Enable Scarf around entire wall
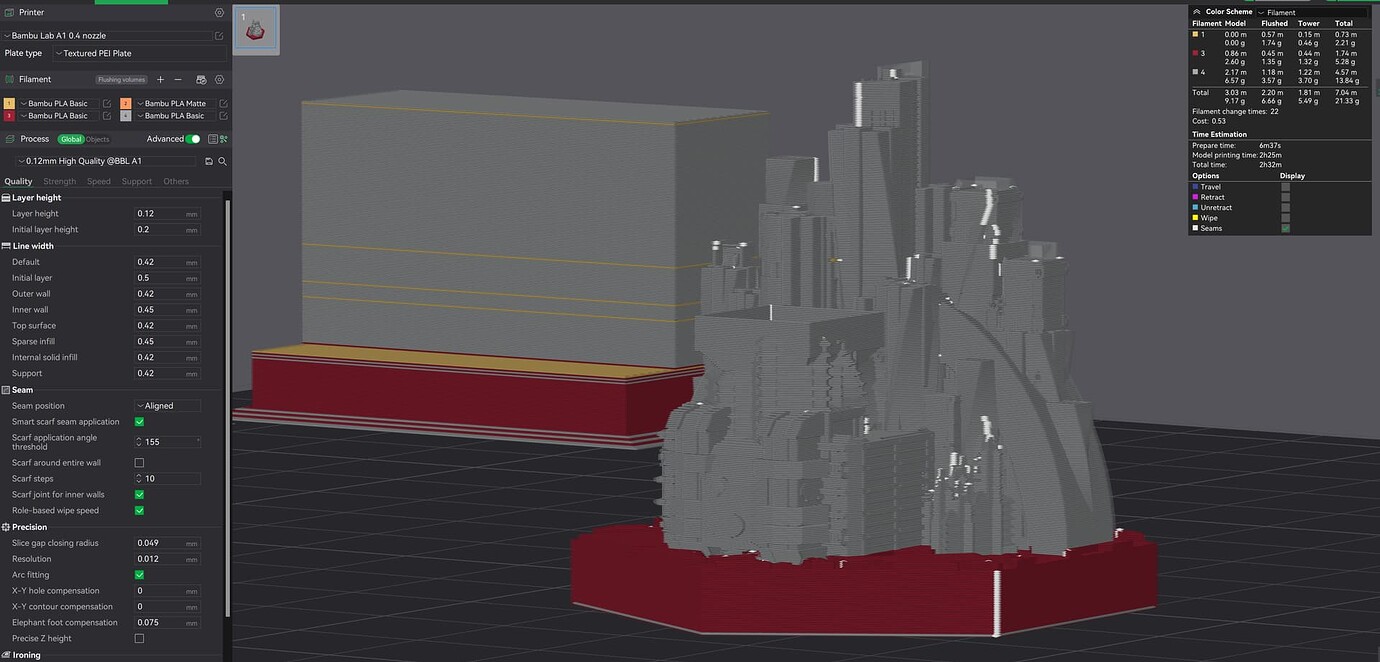Image resolution: width=1380 pixels, height=662 pixels. click(139, 463)
